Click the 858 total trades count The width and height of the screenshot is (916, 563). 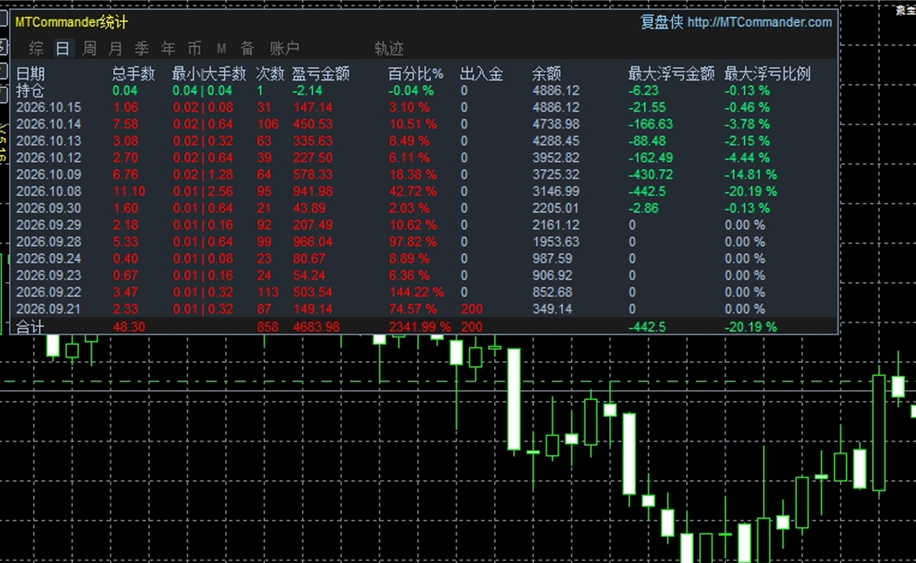click(268, 327)
